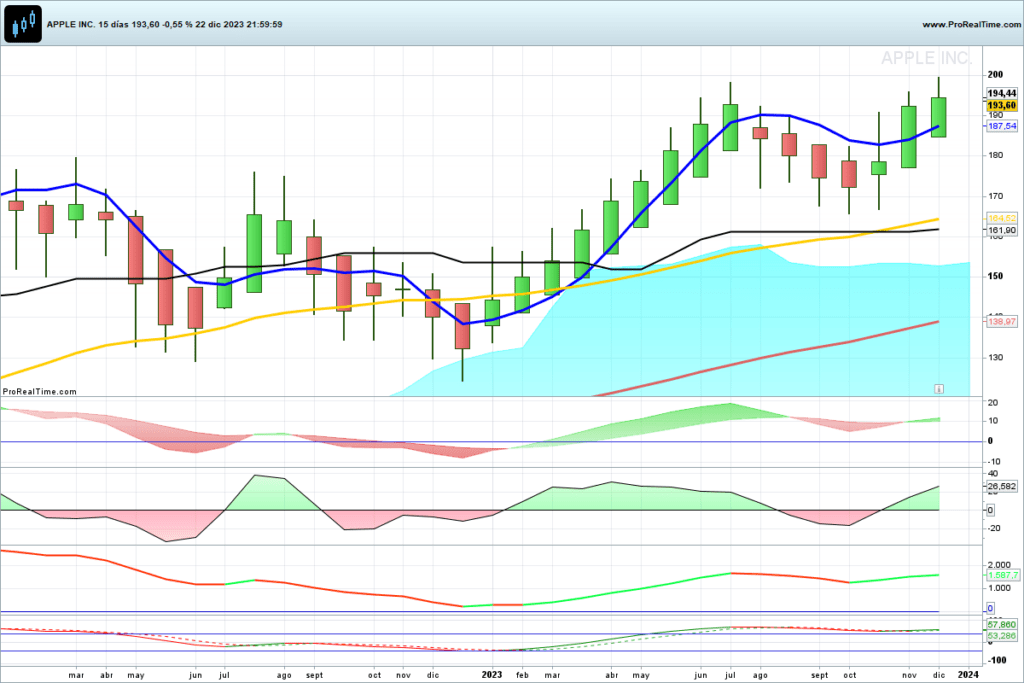The image size is (1024, 683).
Task: Click the ProRealTime candlestick logo icon
Action: click(23, 24)
